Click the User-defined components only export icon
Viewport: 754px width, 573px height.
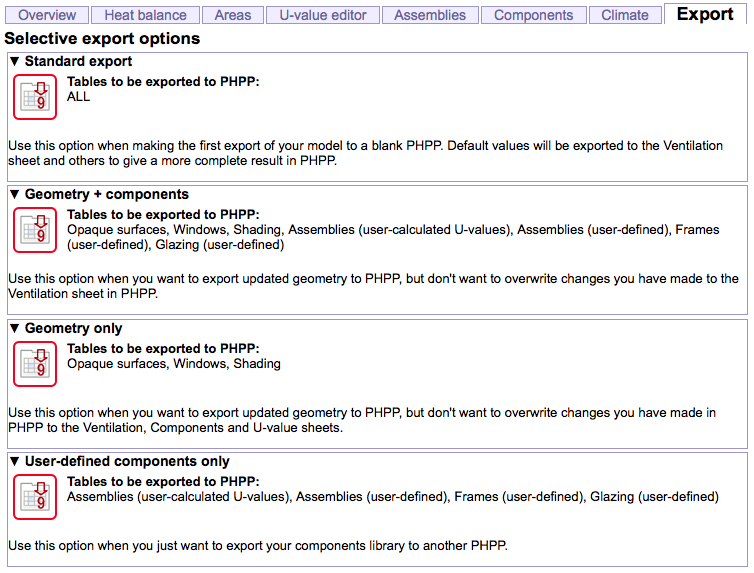click(35, 497)
